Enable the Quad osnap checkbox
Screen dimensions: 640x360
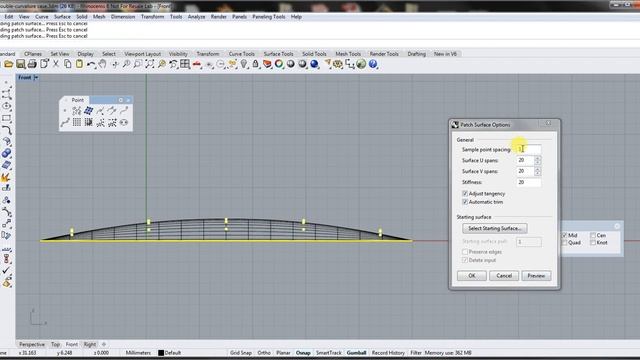564,243
